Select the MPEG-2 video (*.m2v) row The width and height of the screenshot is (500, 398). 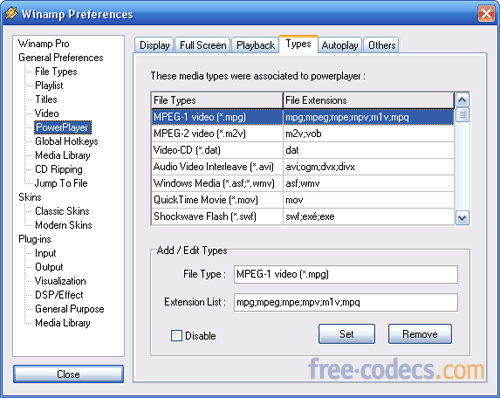302,134
